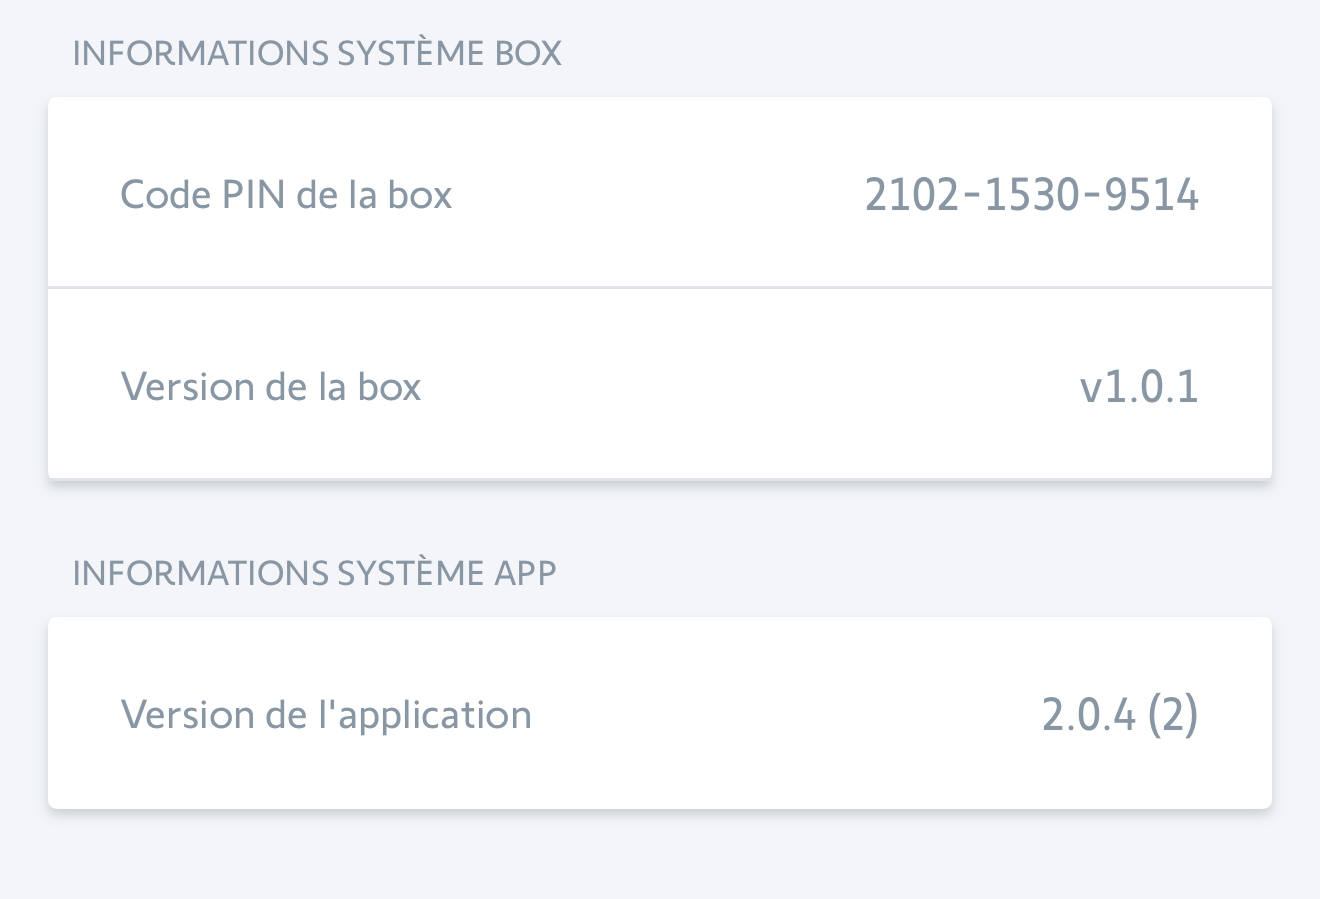Click the word "APP" in the second section header
1320x899 pixels.
pos(525,573)
